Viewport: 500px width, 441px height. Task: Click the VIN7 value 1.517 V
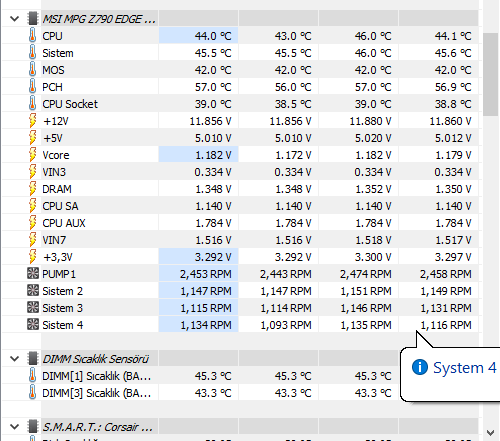453,240
